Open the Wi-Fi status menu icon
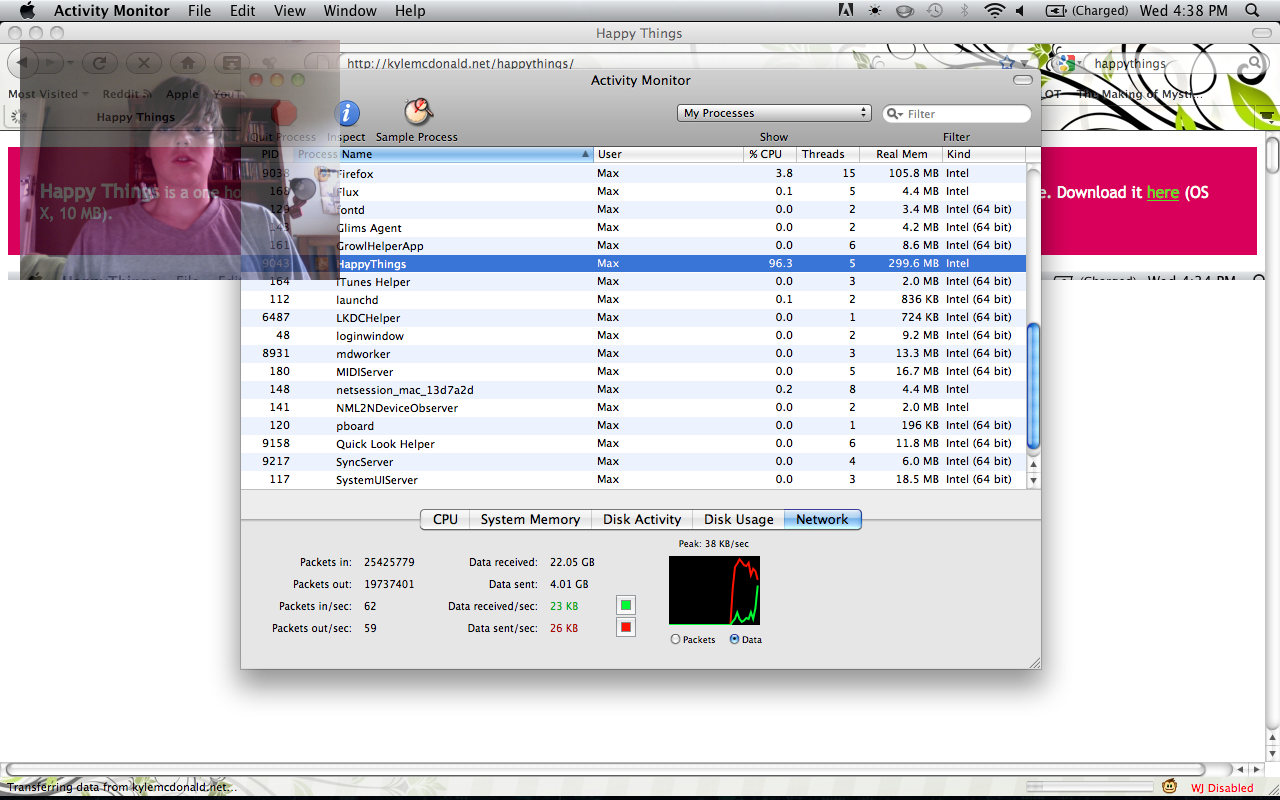This screenshot has width=1280, height=800. pyautogui.click(x=994, y=11)
